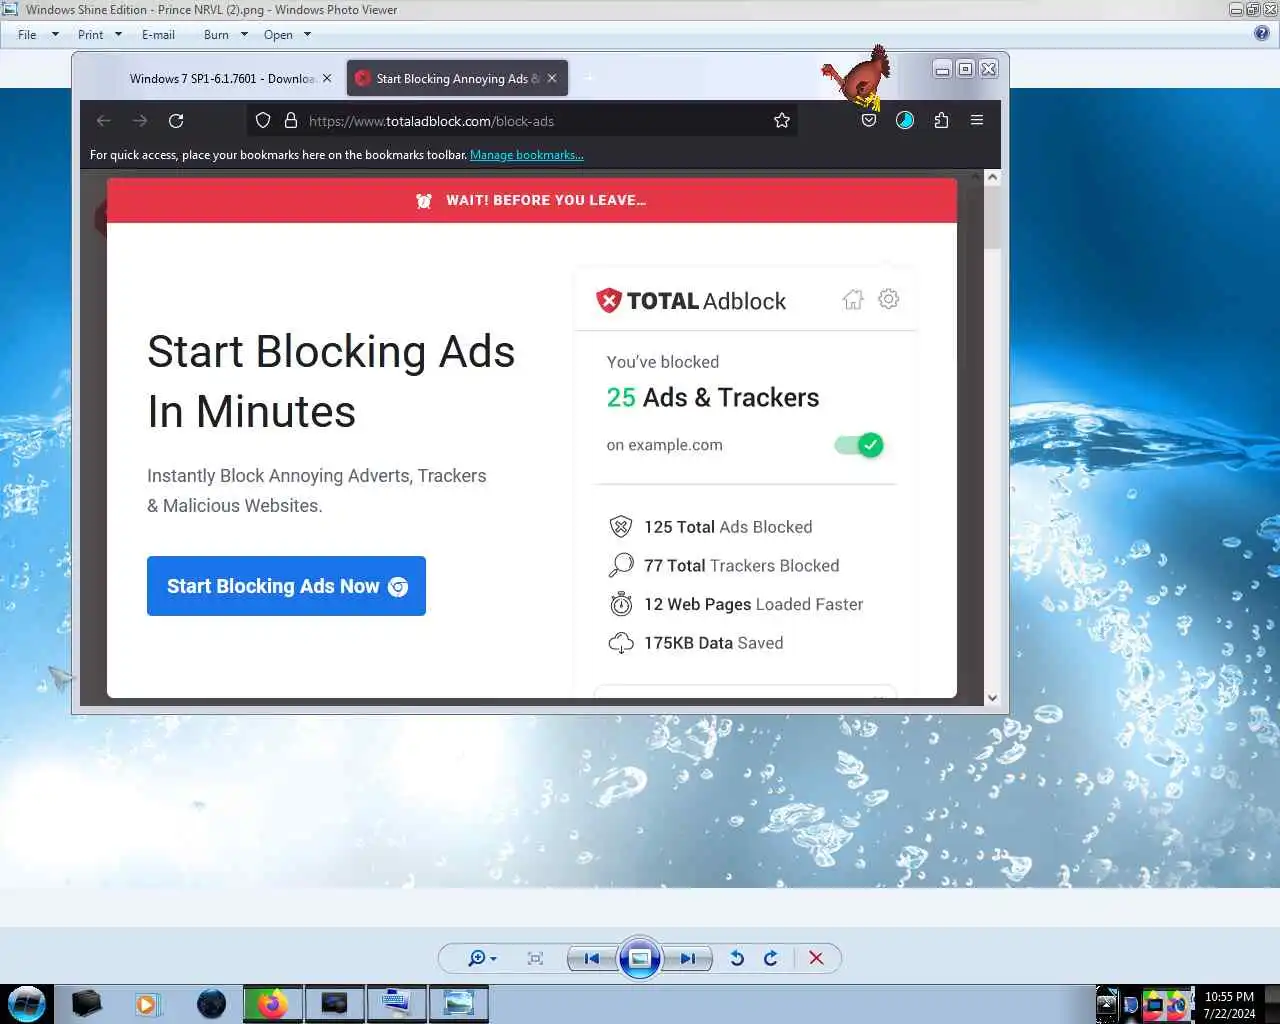Screen dimensions: 1280x1024
Task: Click the round blue extension icon in toolbar
Action: tap(905, 121)
